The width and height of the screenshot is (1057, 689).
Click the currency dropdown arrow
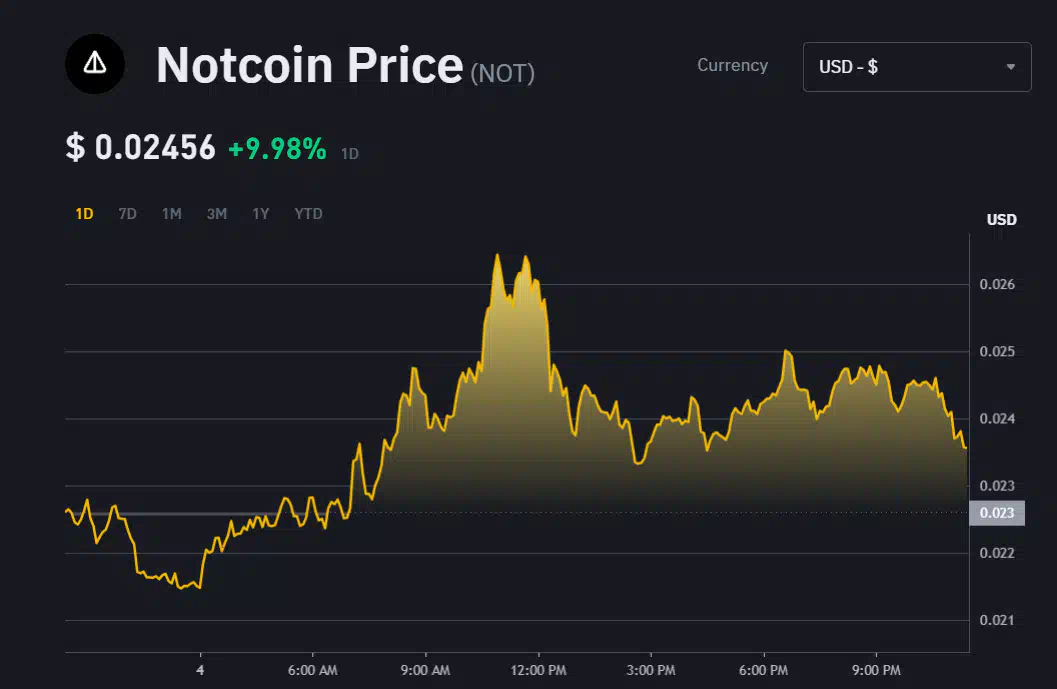[1010, 67]
